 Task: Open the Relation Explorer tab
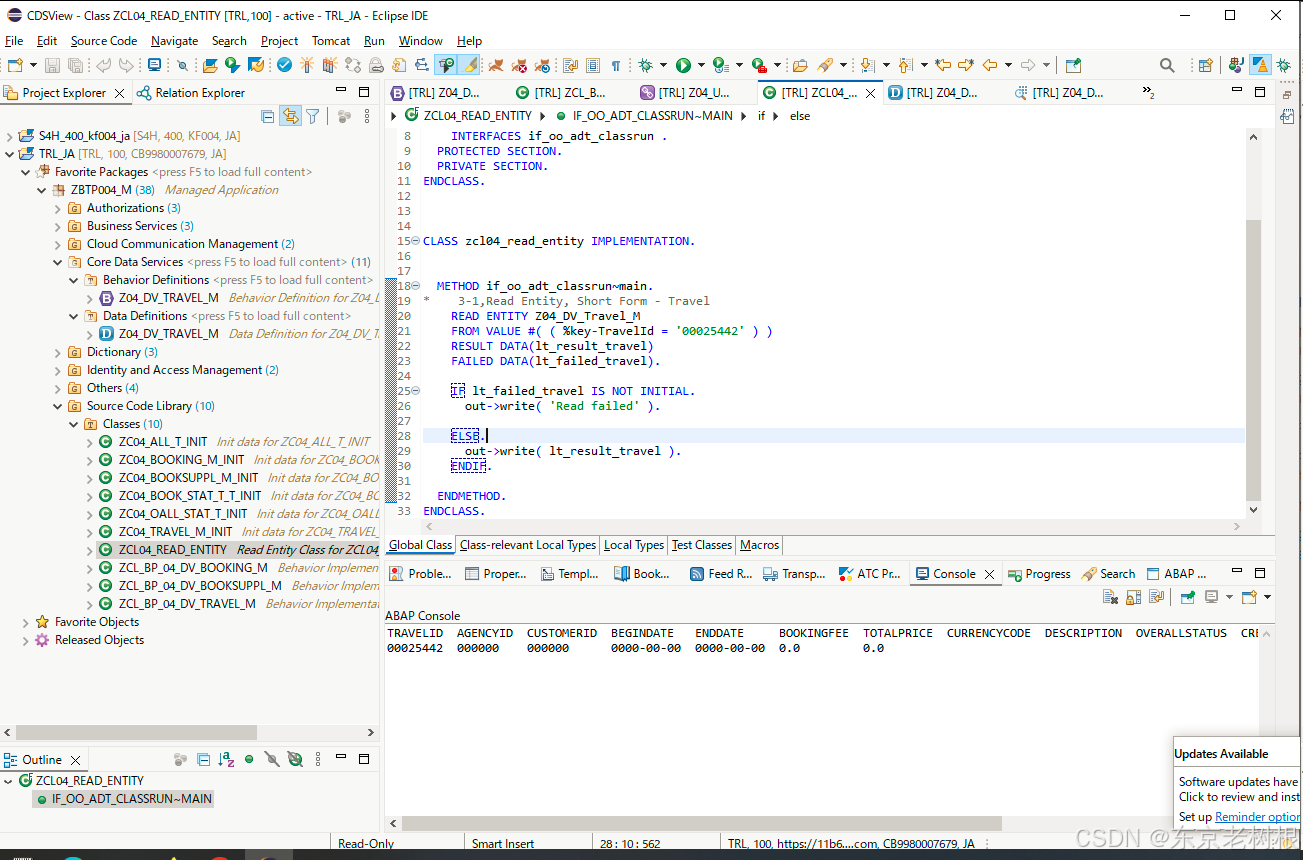[191, 93]
